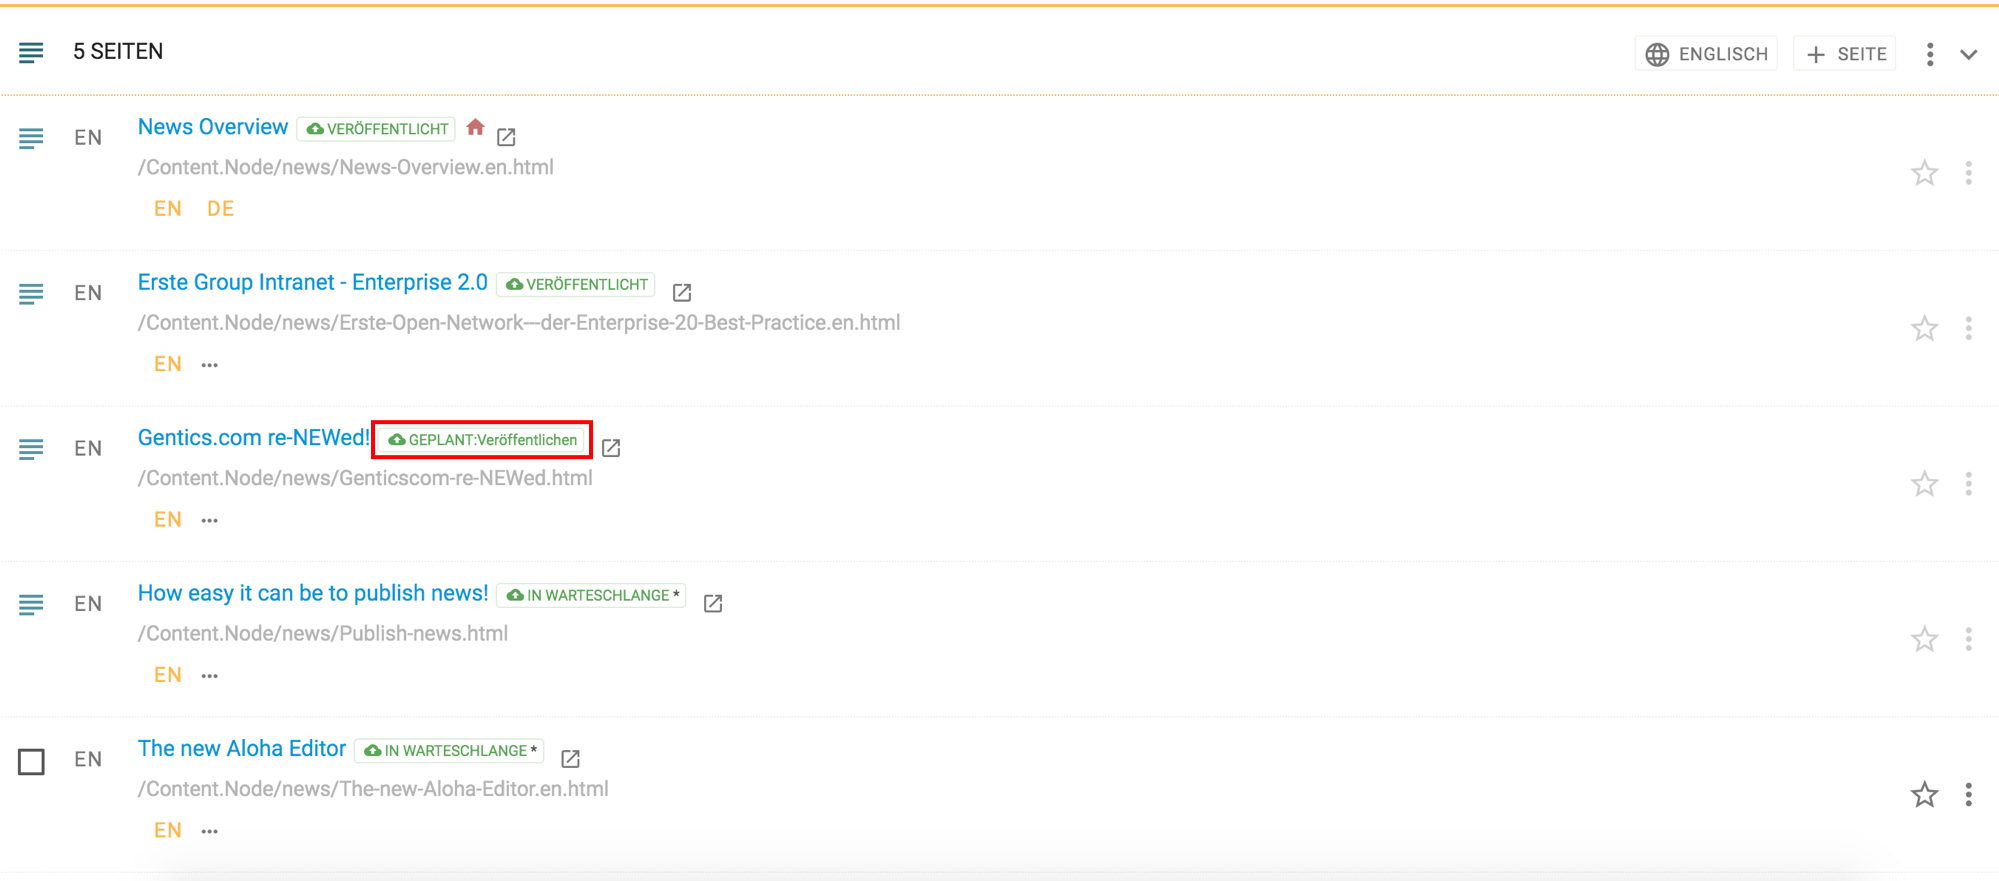This screenshot has height=881, width=1999.
Task: Click IN WARTESCHLANGE badge of How easy row
Action: (592, 595)
